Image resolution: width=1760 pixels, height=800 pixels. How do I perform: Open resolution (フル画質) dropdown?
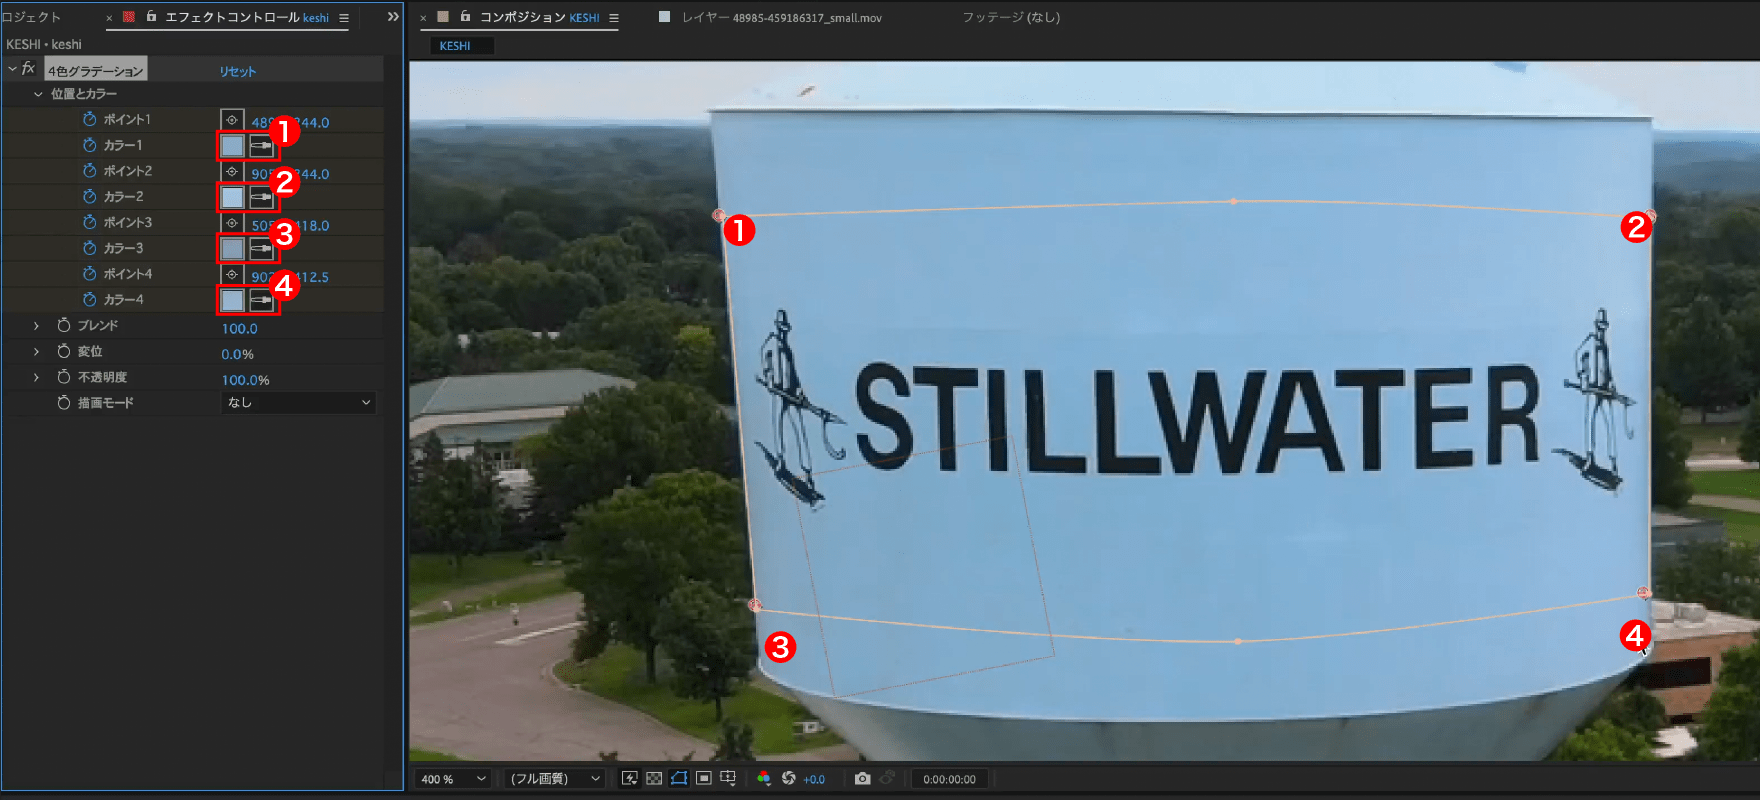(553, 779)
